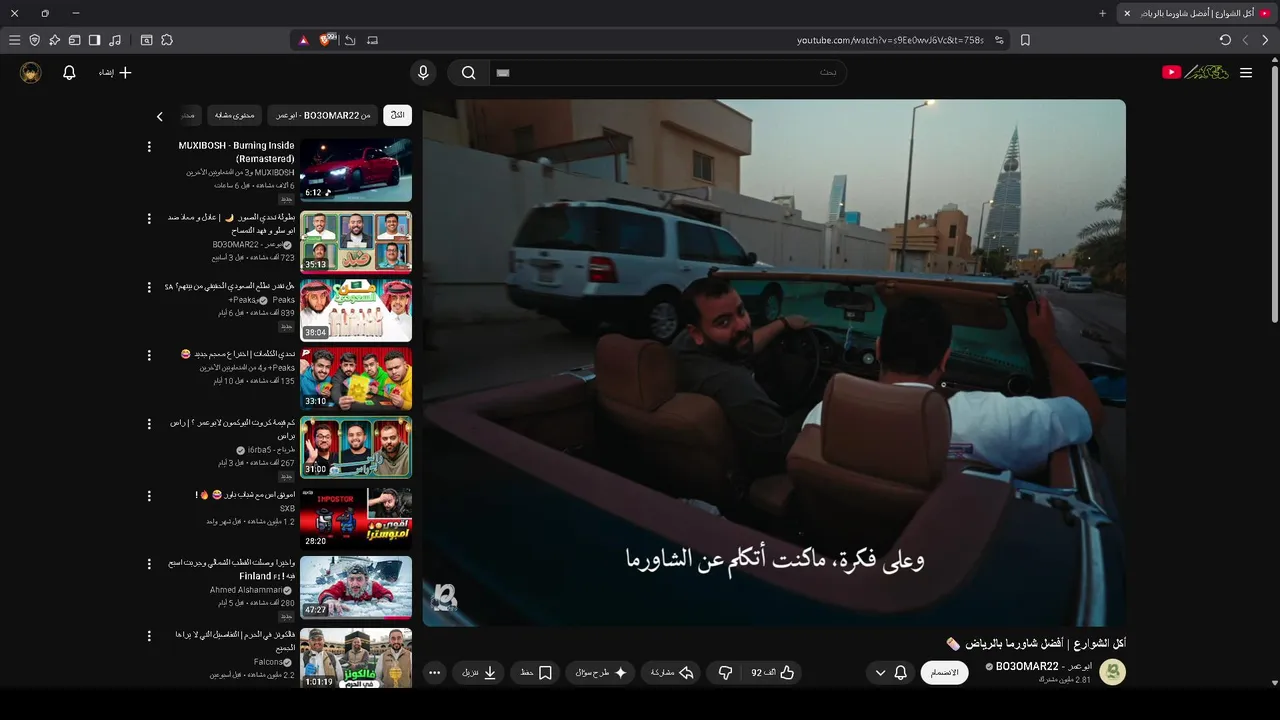Click the channel watermark in video corner
This screenshot has height=720, width=1280.
[x=445, y=597]
